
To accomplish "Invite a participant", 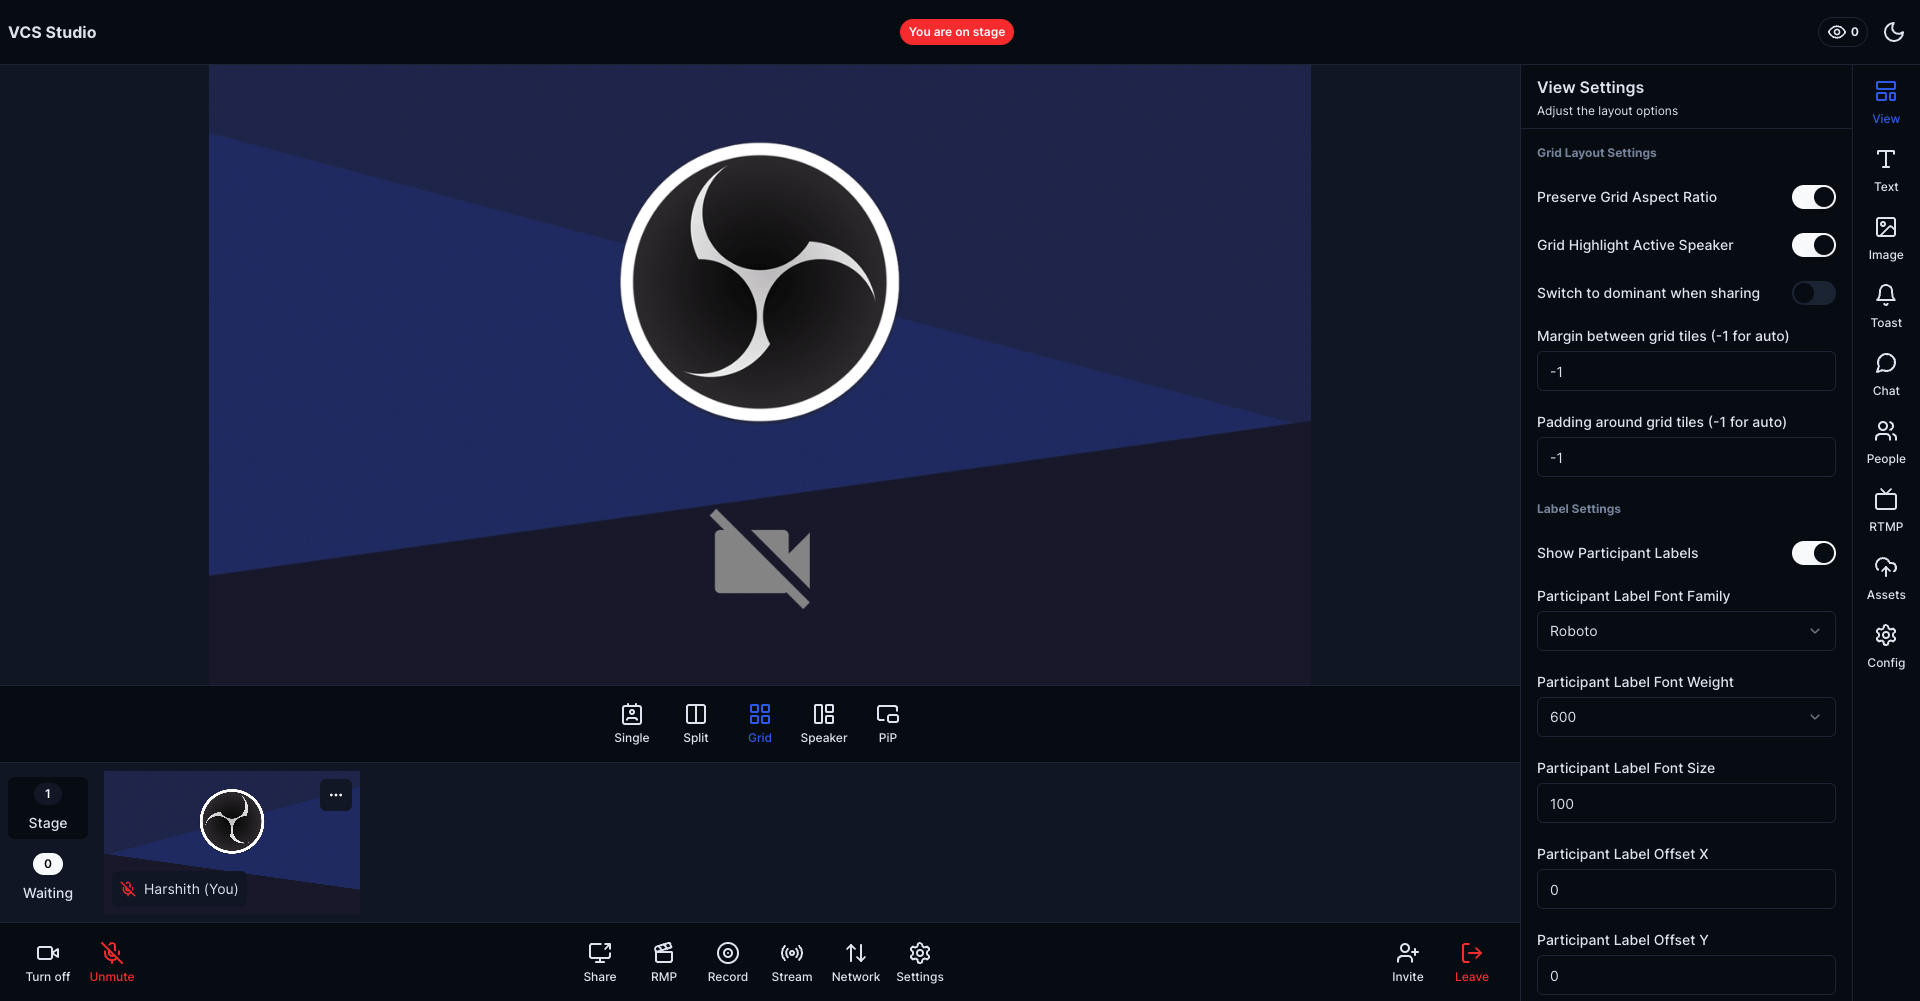I will (1408, 962).
